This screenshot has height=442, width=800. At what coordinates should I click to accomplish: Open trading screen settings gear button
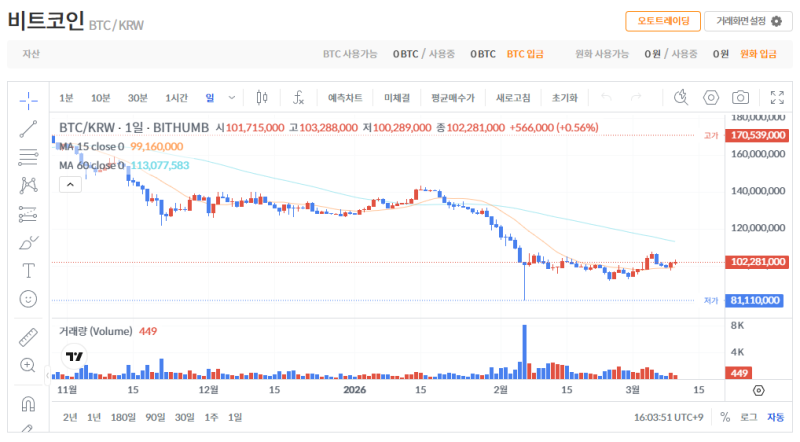(748, 21)
